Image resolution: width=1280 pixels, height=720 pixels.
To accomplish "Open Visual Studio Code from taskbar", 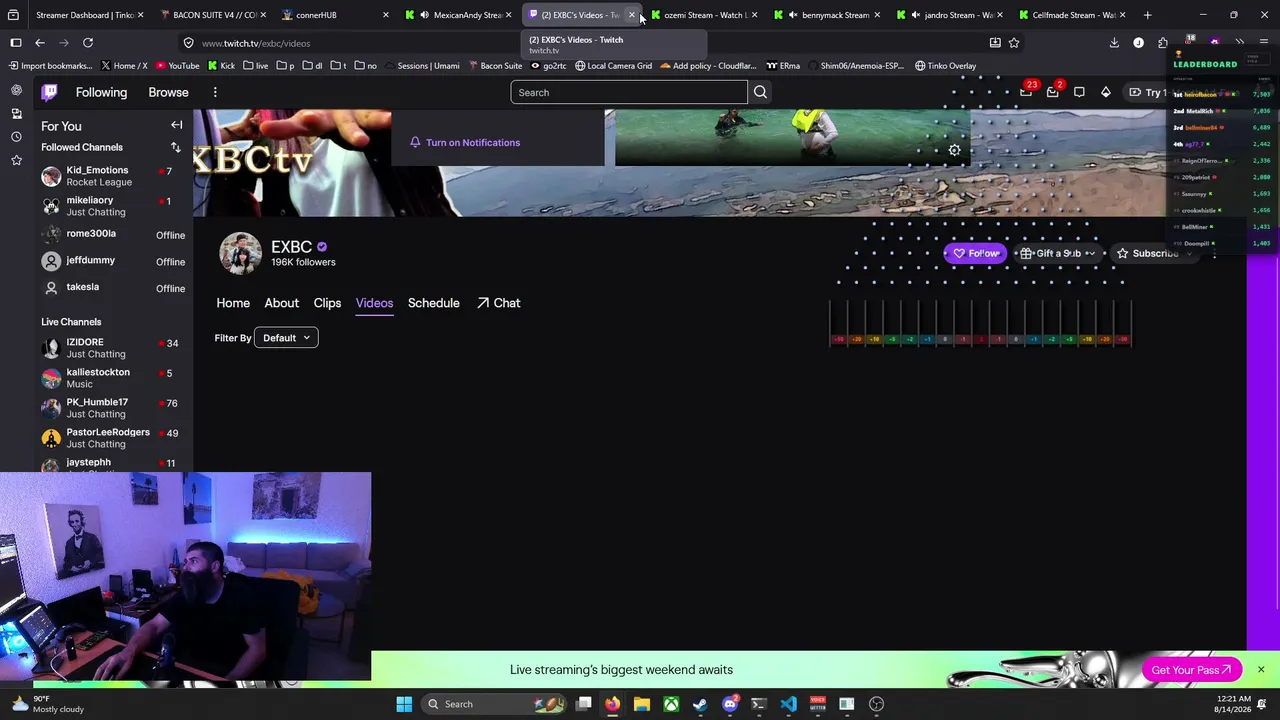I will [788, 704].
